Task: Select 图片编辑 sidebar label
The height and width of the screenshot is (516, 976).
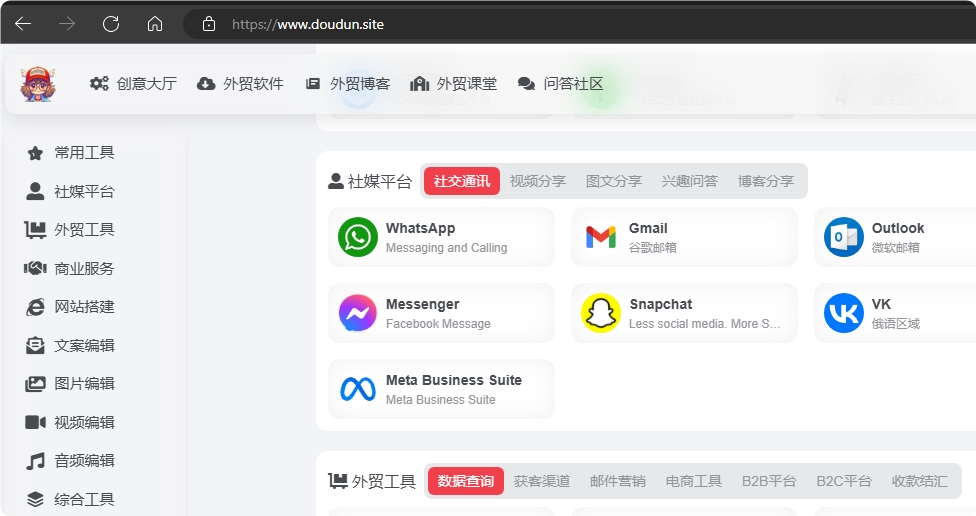Action: click(85, 383)
